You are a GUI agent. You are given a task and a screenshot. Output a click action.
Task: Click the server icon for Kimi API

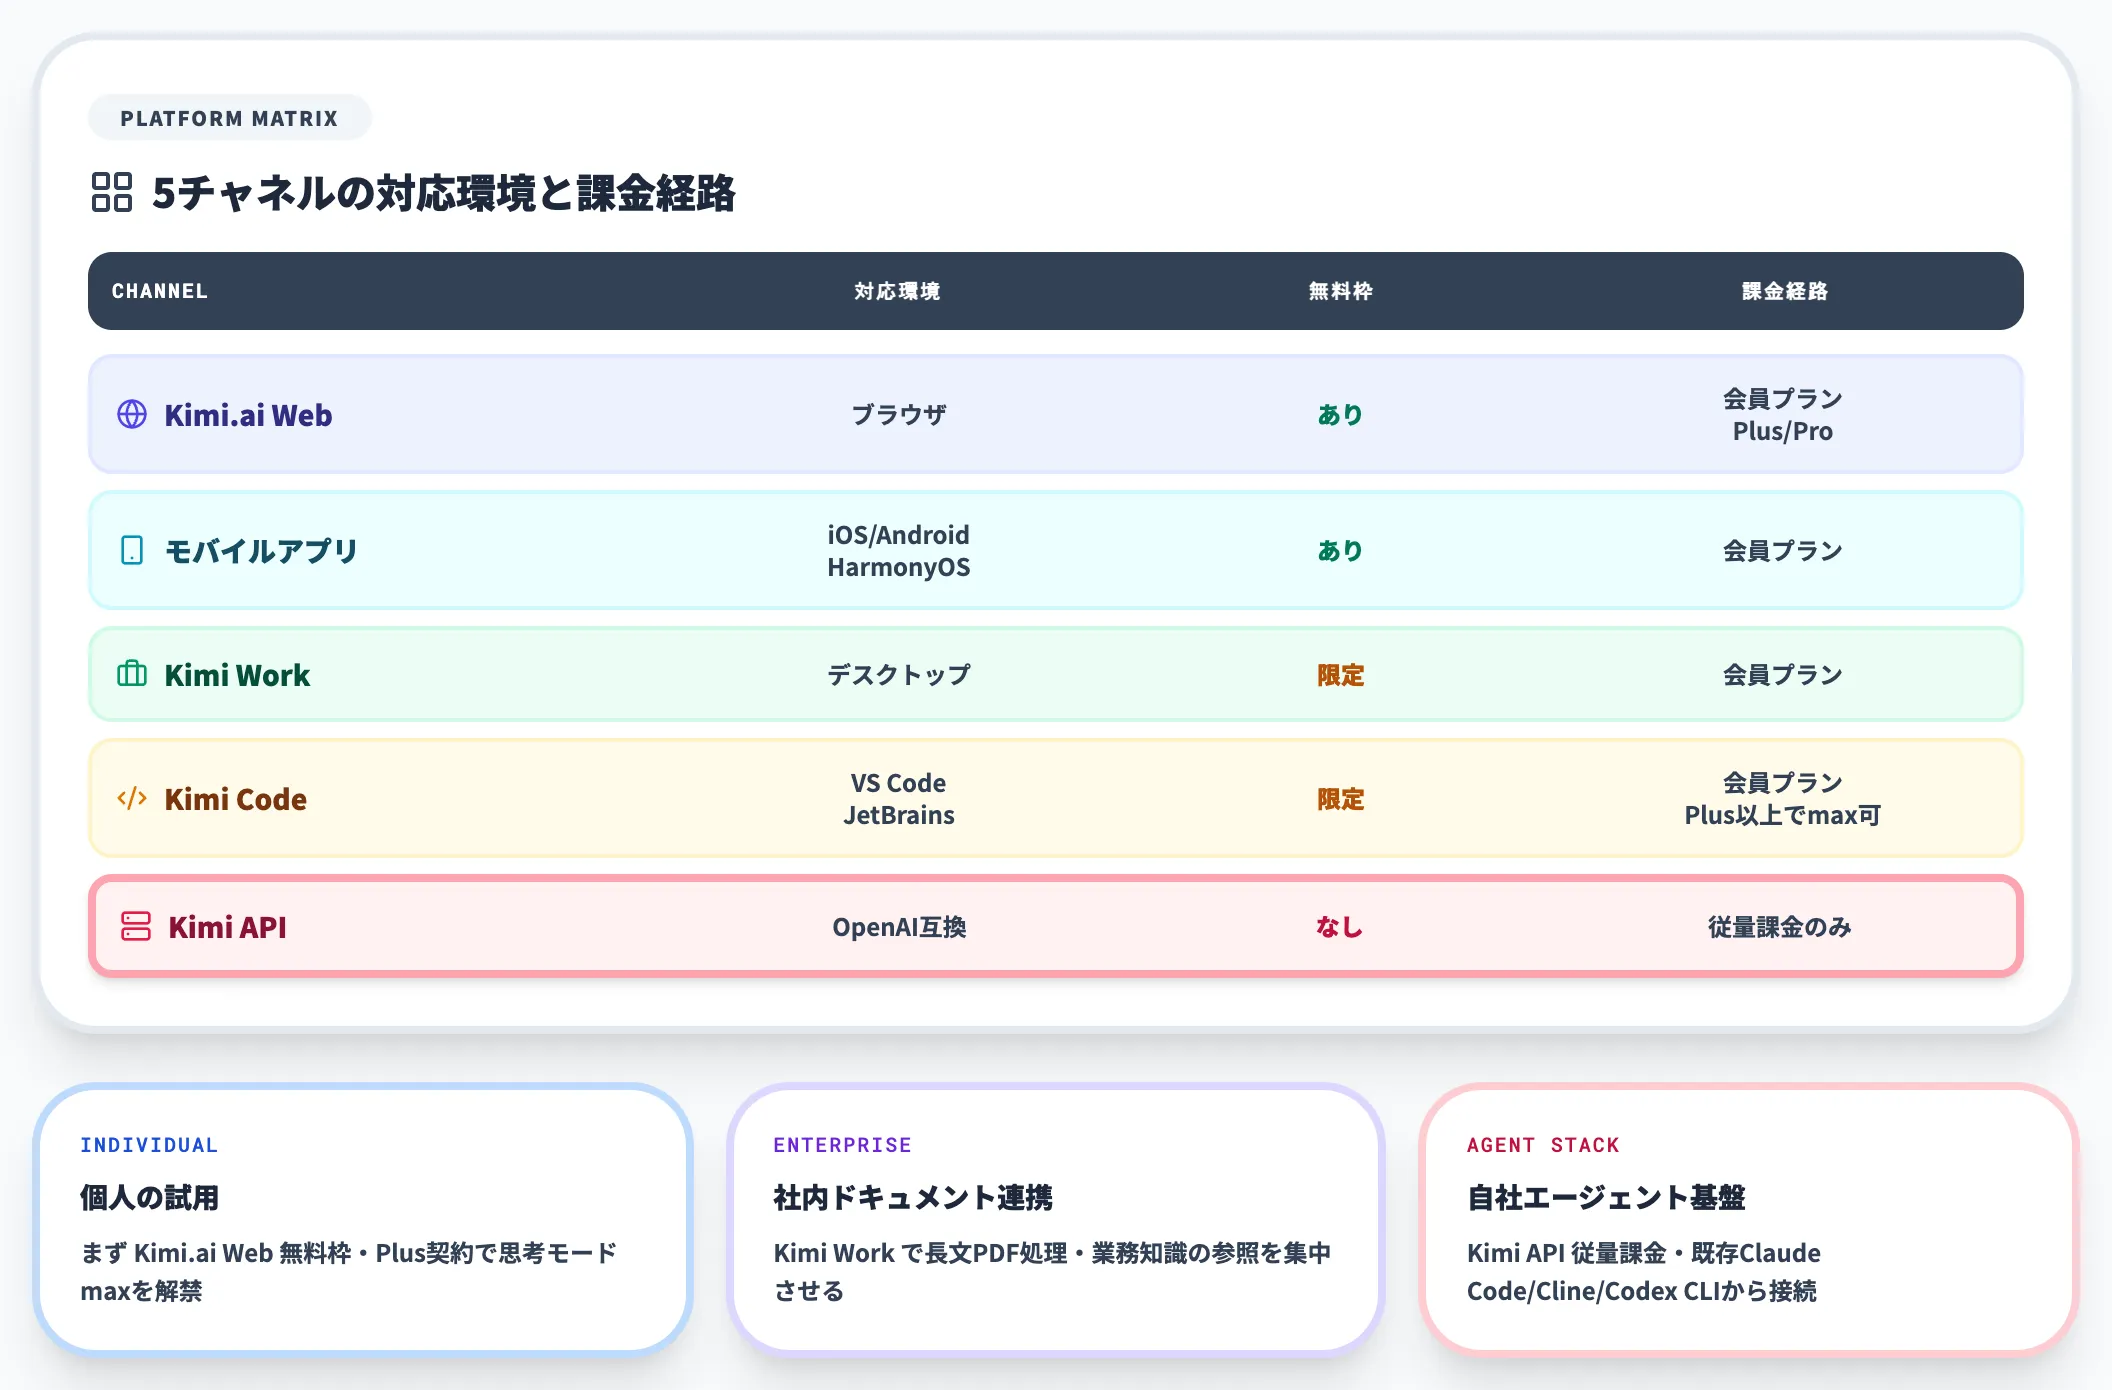point(136,926)
